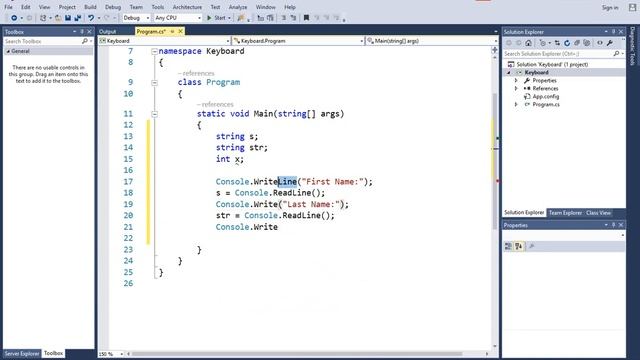Switch to the Output tab
640x360 pixels.
[108, 31]
